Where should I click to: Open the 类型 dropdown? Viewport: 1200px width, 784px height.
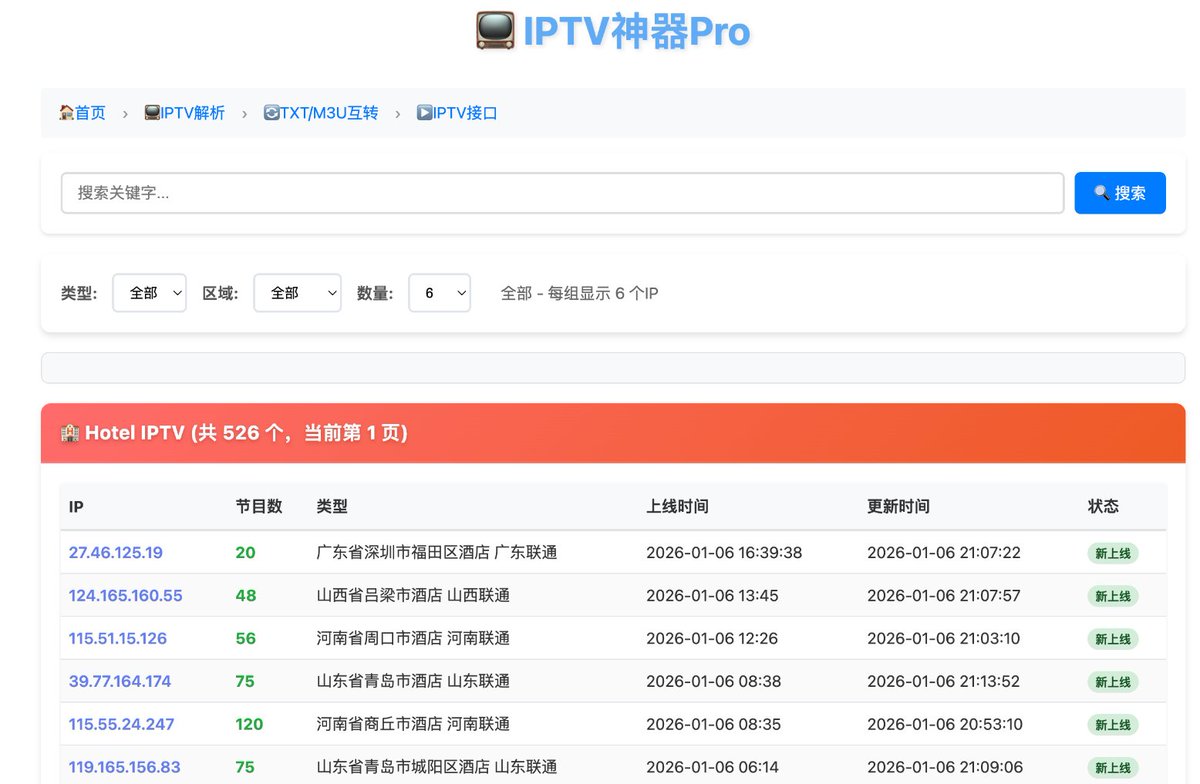pos(149,293)
